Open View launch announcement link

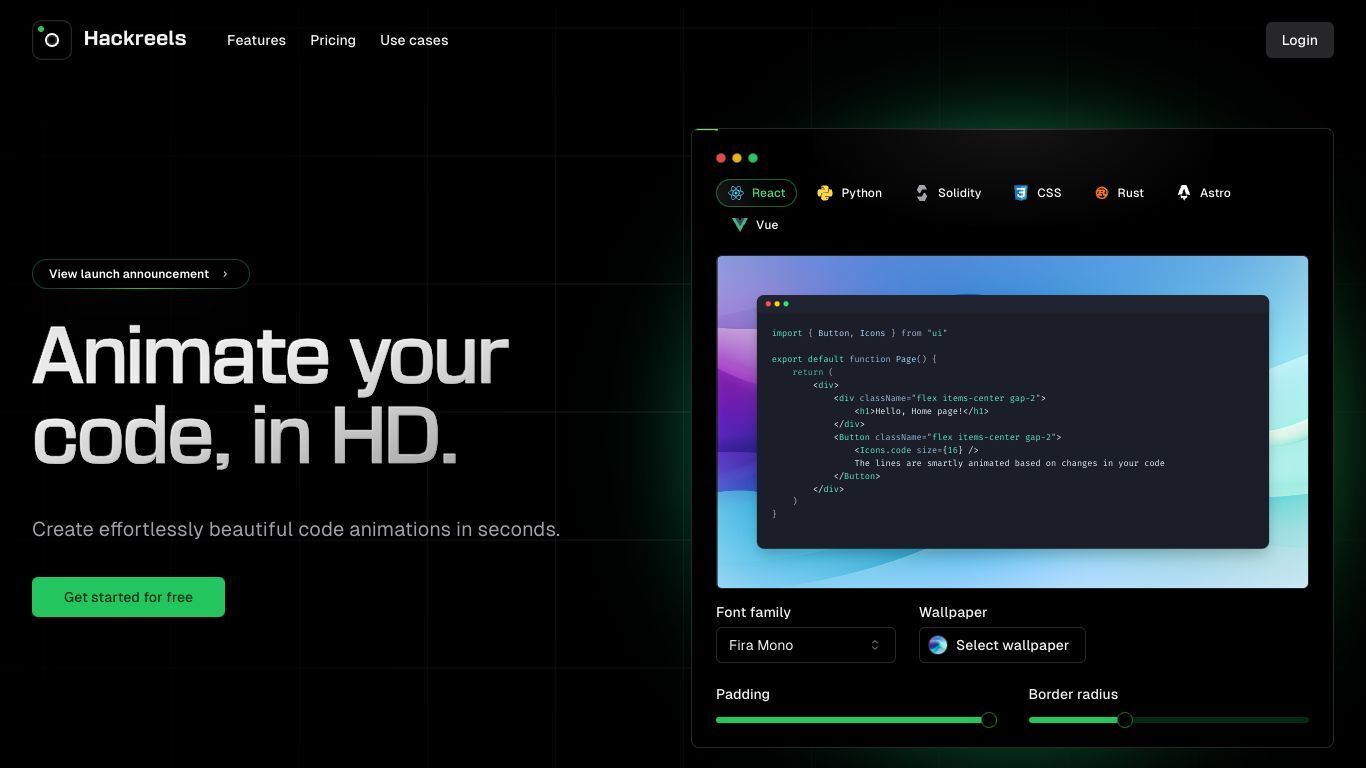141,274
